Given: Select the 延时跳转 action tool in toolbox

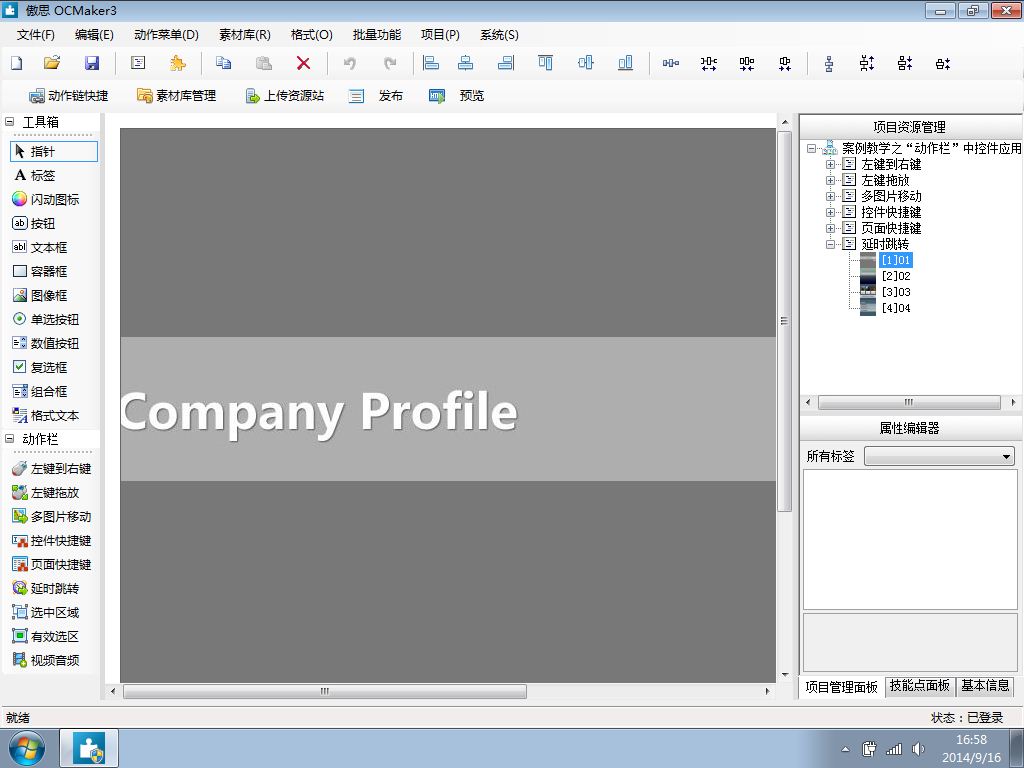Looking at the screenshot, I should click(46, 588).
